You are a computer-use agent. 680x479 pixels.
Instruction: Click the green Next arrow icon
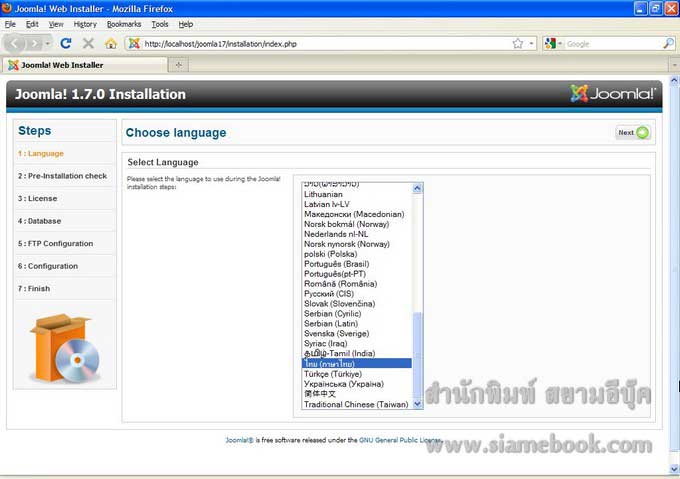(x=643, y=132)
